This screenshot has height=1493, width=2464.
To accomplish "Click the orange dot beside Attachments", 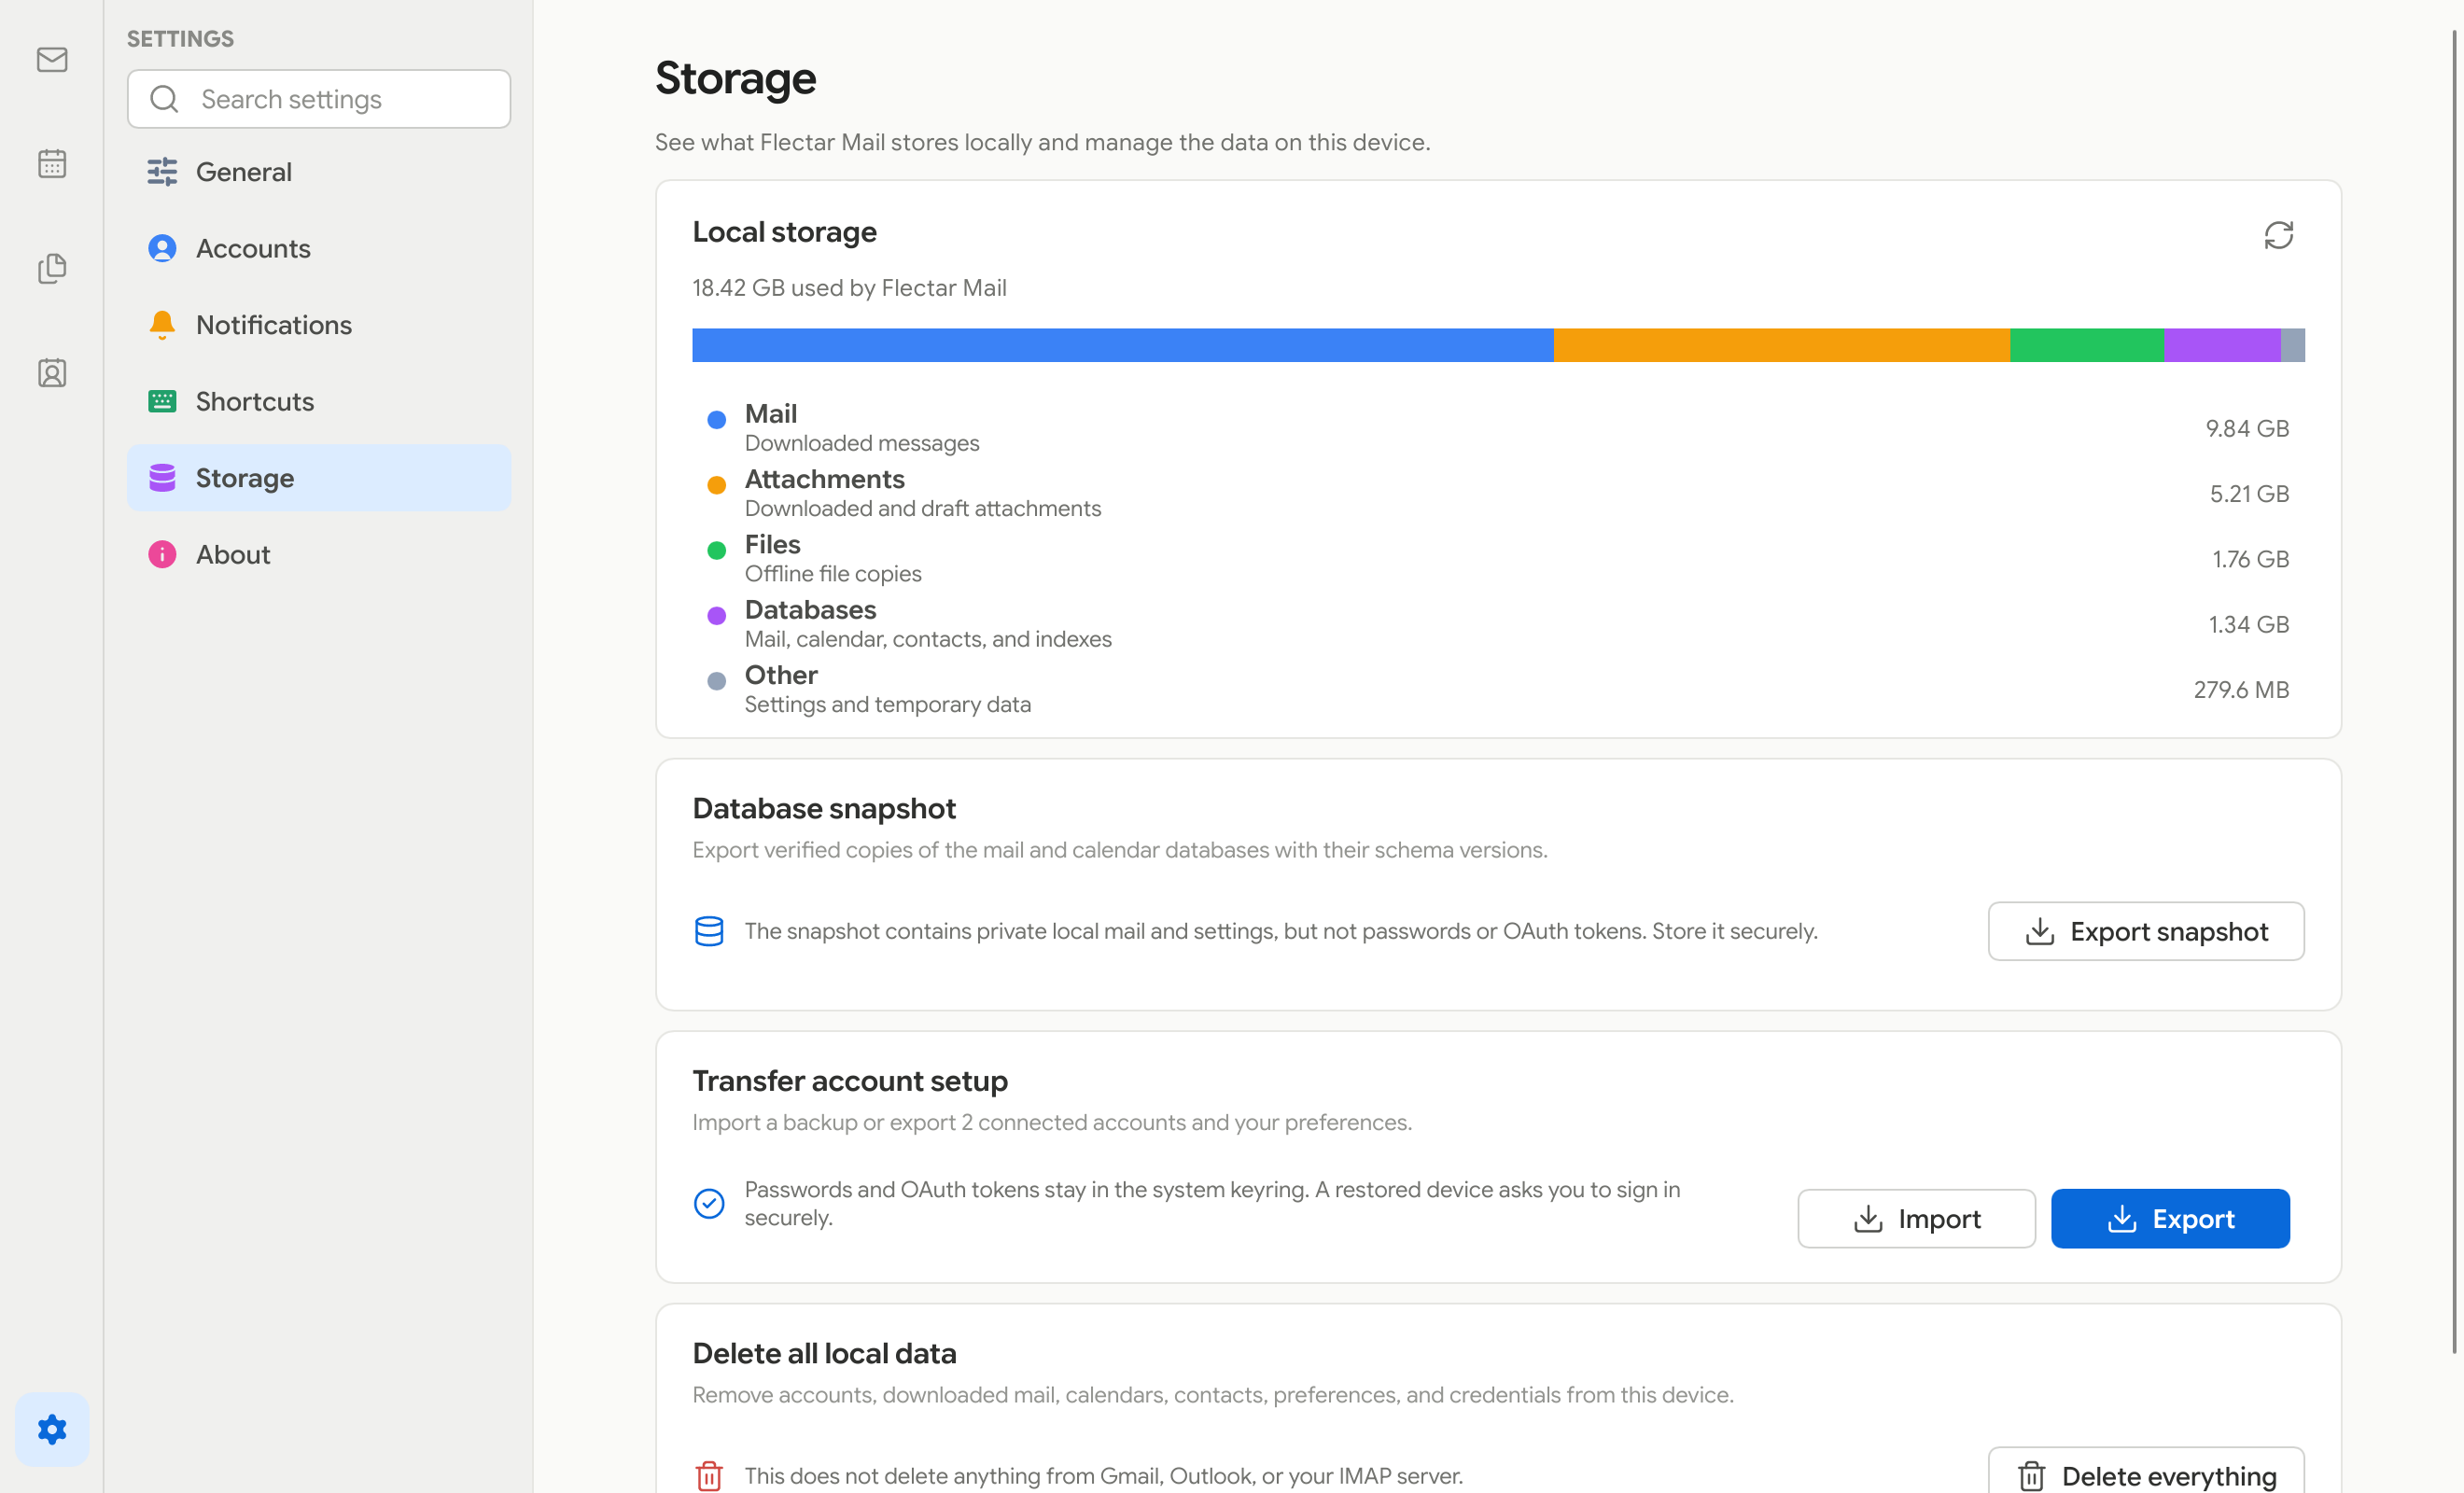I will click(x=716, y=485).
